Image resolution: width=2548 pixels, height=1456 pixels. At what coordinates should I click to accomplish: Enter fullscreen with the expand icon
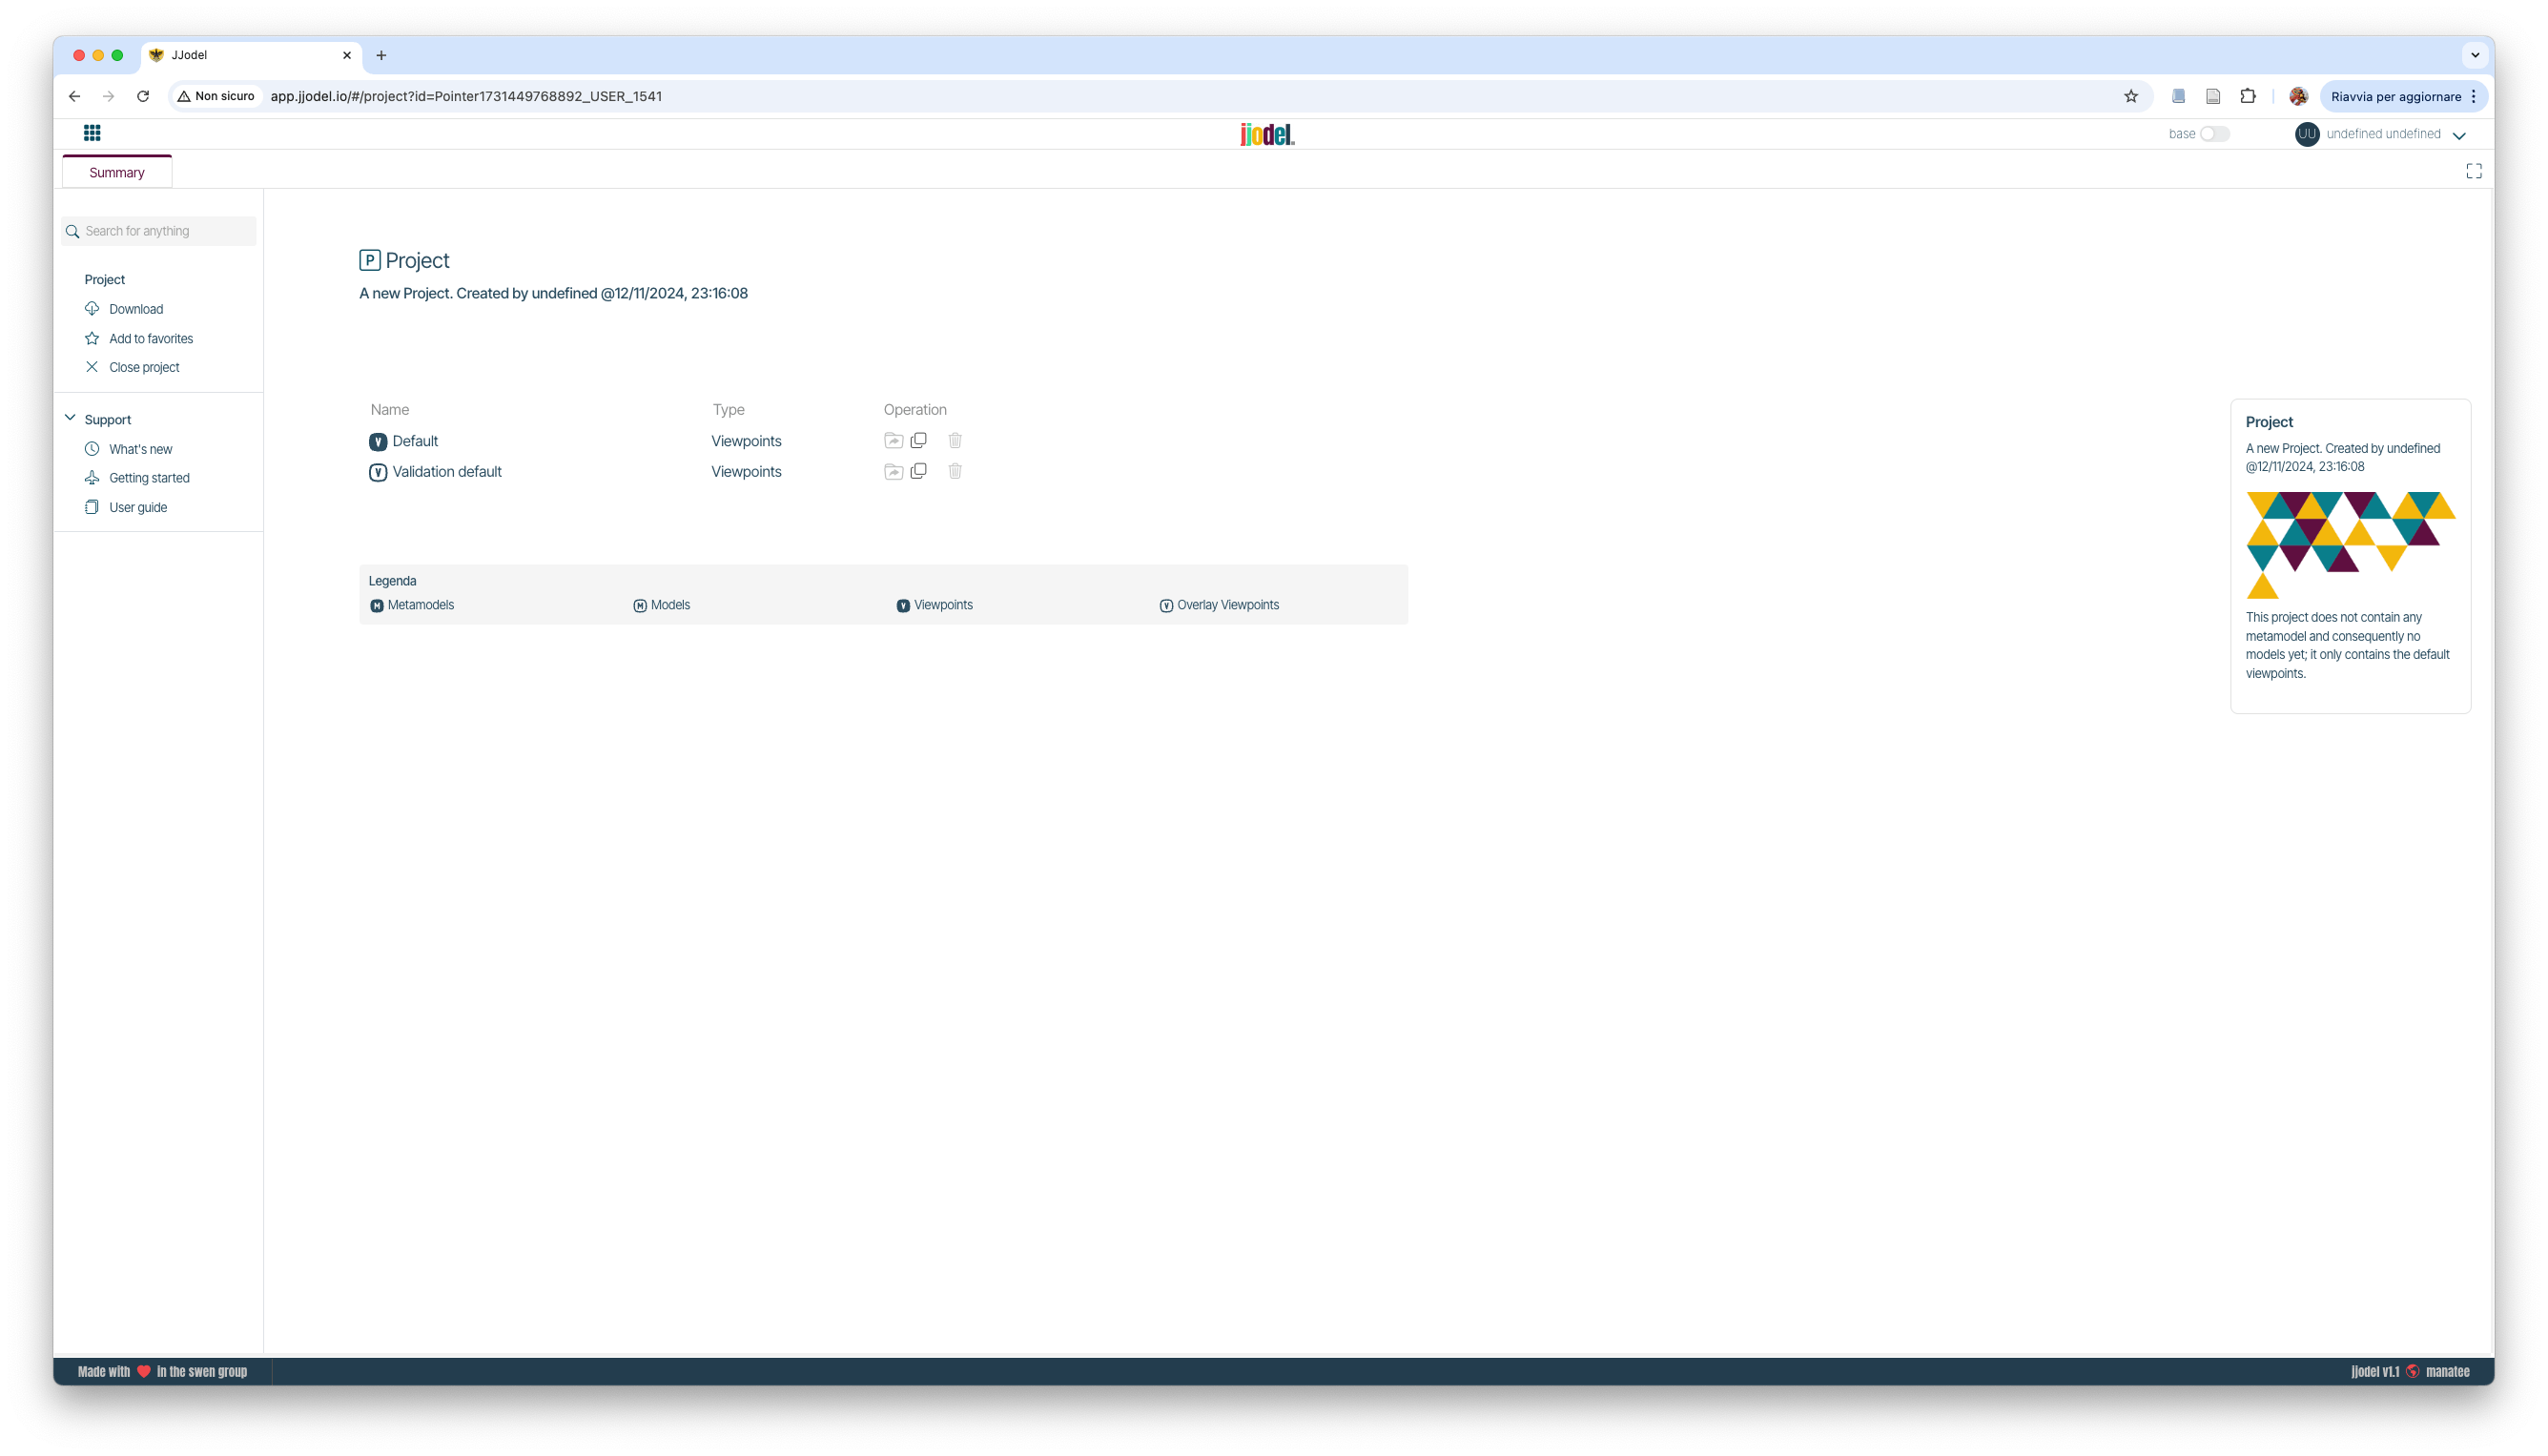[x=2474, y=171]
